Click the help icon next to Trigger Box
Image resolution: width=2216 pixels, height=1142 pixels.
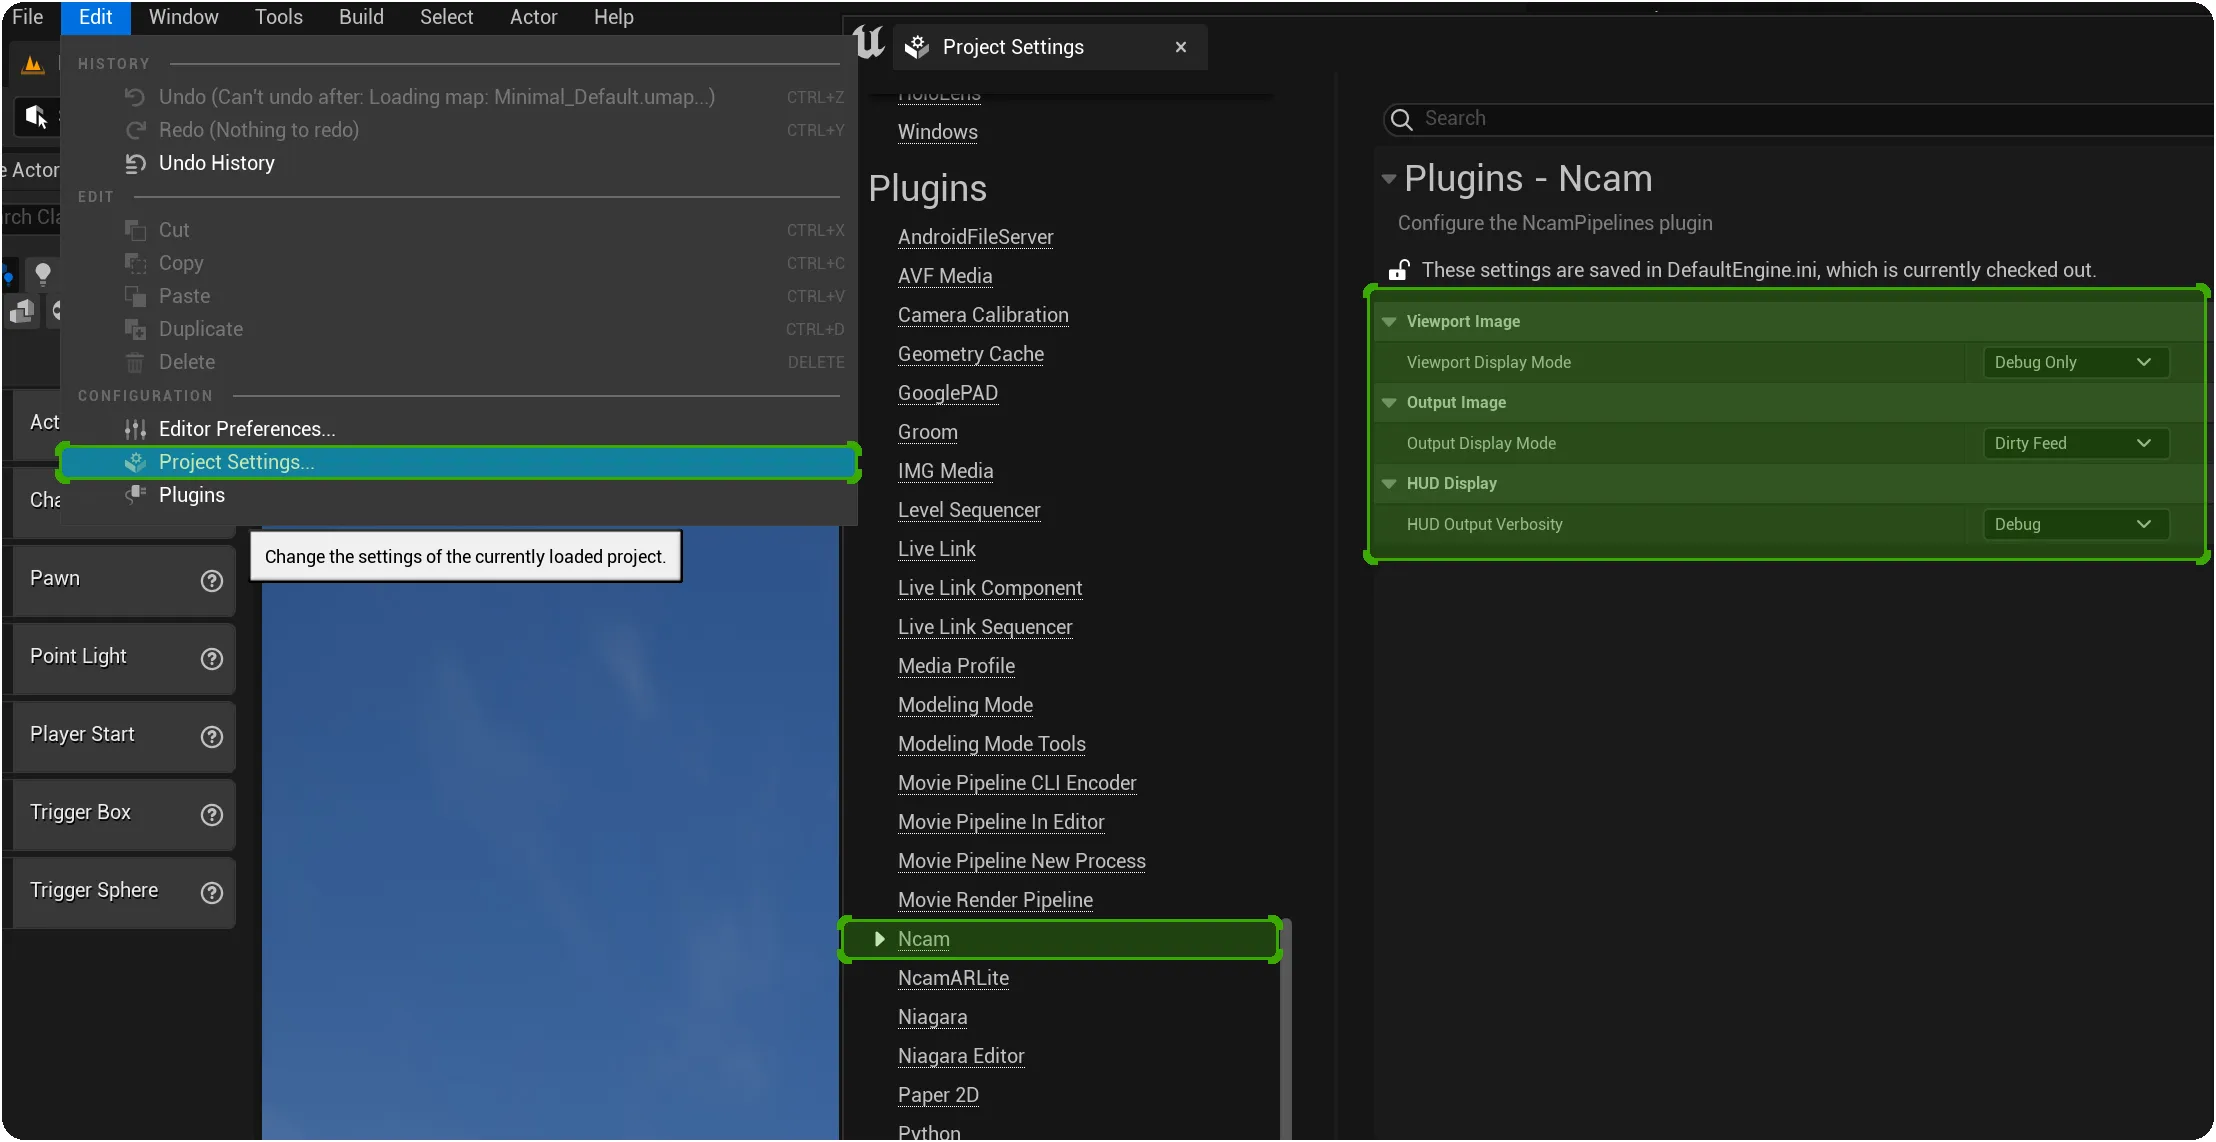[211, 814]
